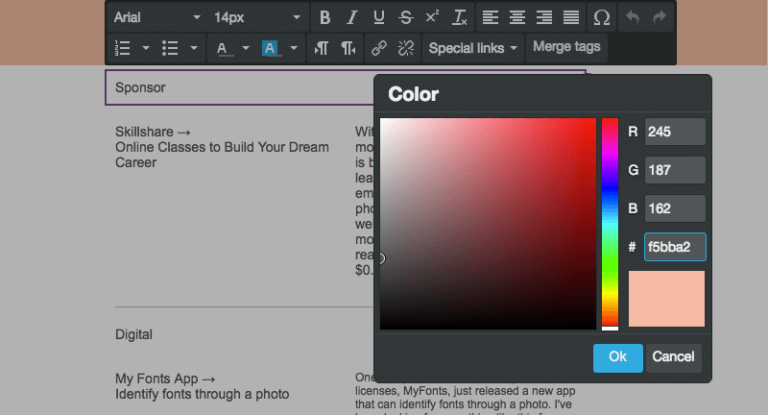Cancel the Color dialog
Screen dimensions: 768x415
click(673, 357)
